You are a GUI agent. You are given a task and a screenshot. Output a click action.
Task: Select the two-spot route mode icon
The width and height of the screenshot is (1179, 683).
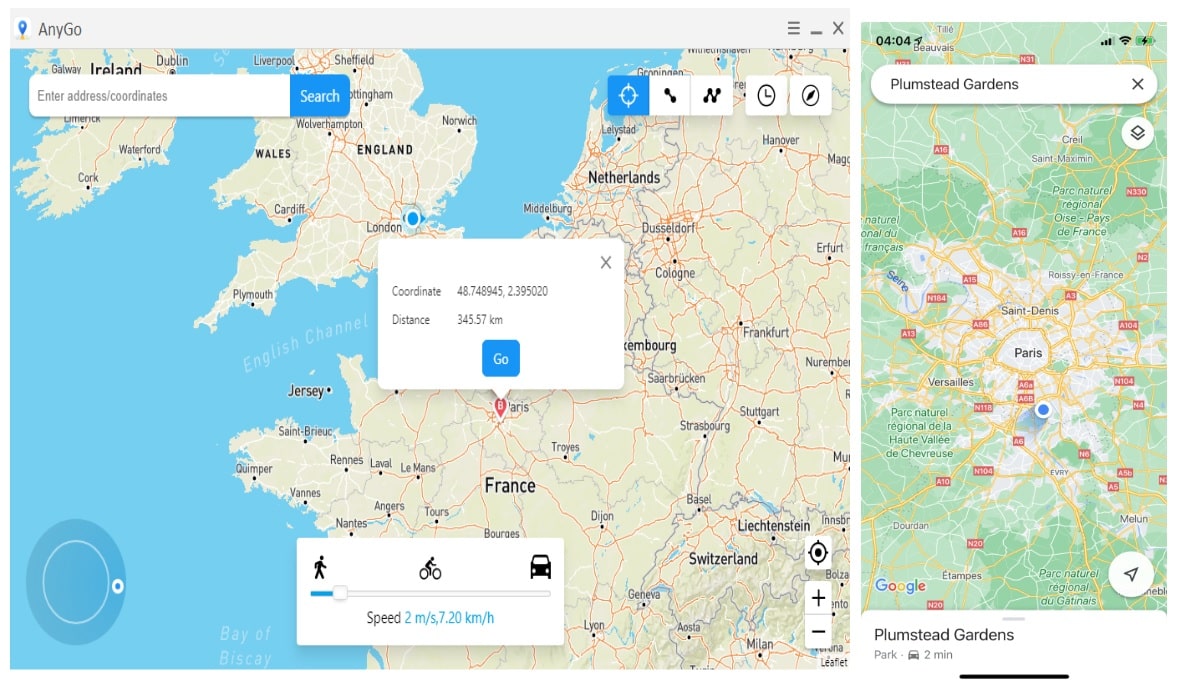coord(670,96)
